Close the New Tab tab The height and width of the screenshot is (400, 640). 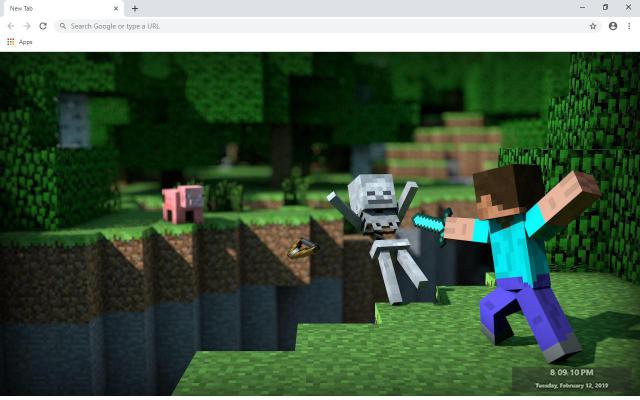point(116,8)
